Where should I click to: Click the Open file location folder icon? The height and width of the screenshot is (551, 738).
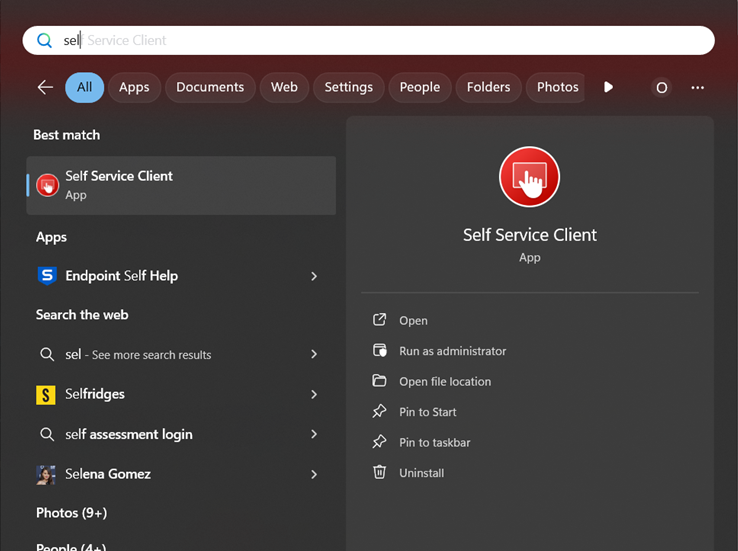379,381
